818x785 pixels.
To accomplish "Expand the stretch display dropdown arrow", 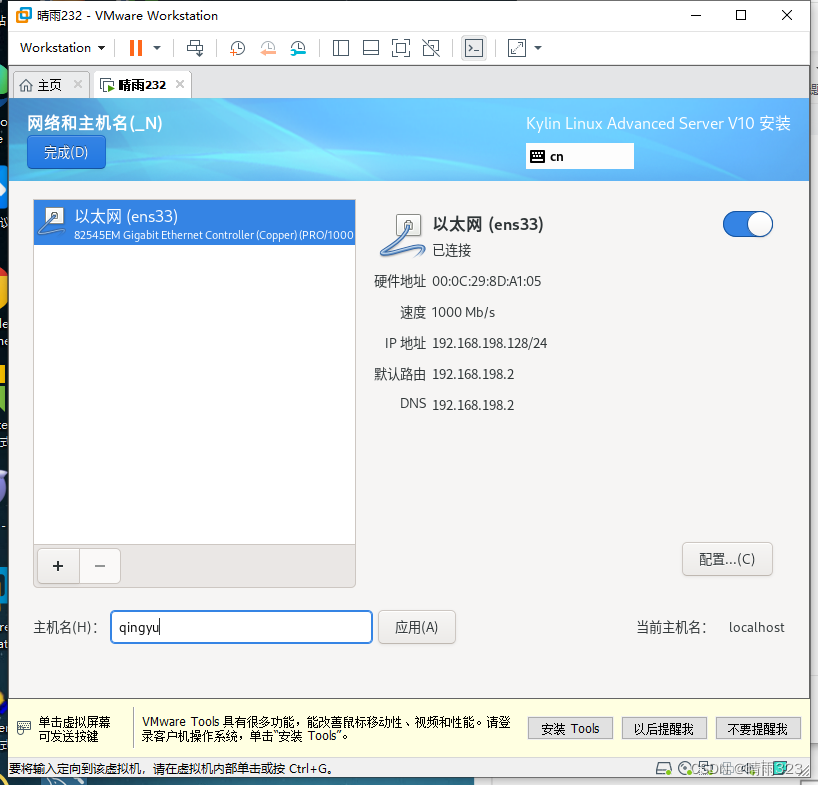I will 538,48.
